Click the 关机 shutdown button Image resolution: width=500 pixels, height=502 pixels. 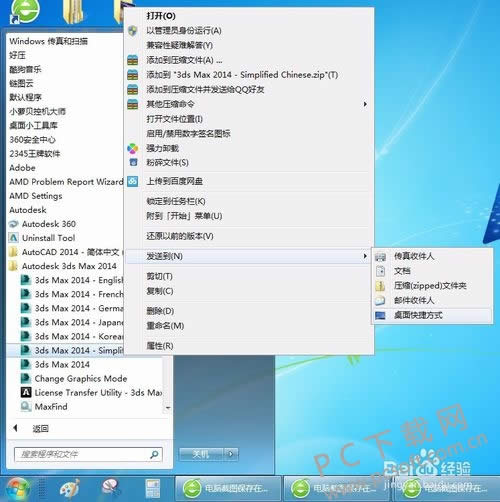[x=202, y=454]
